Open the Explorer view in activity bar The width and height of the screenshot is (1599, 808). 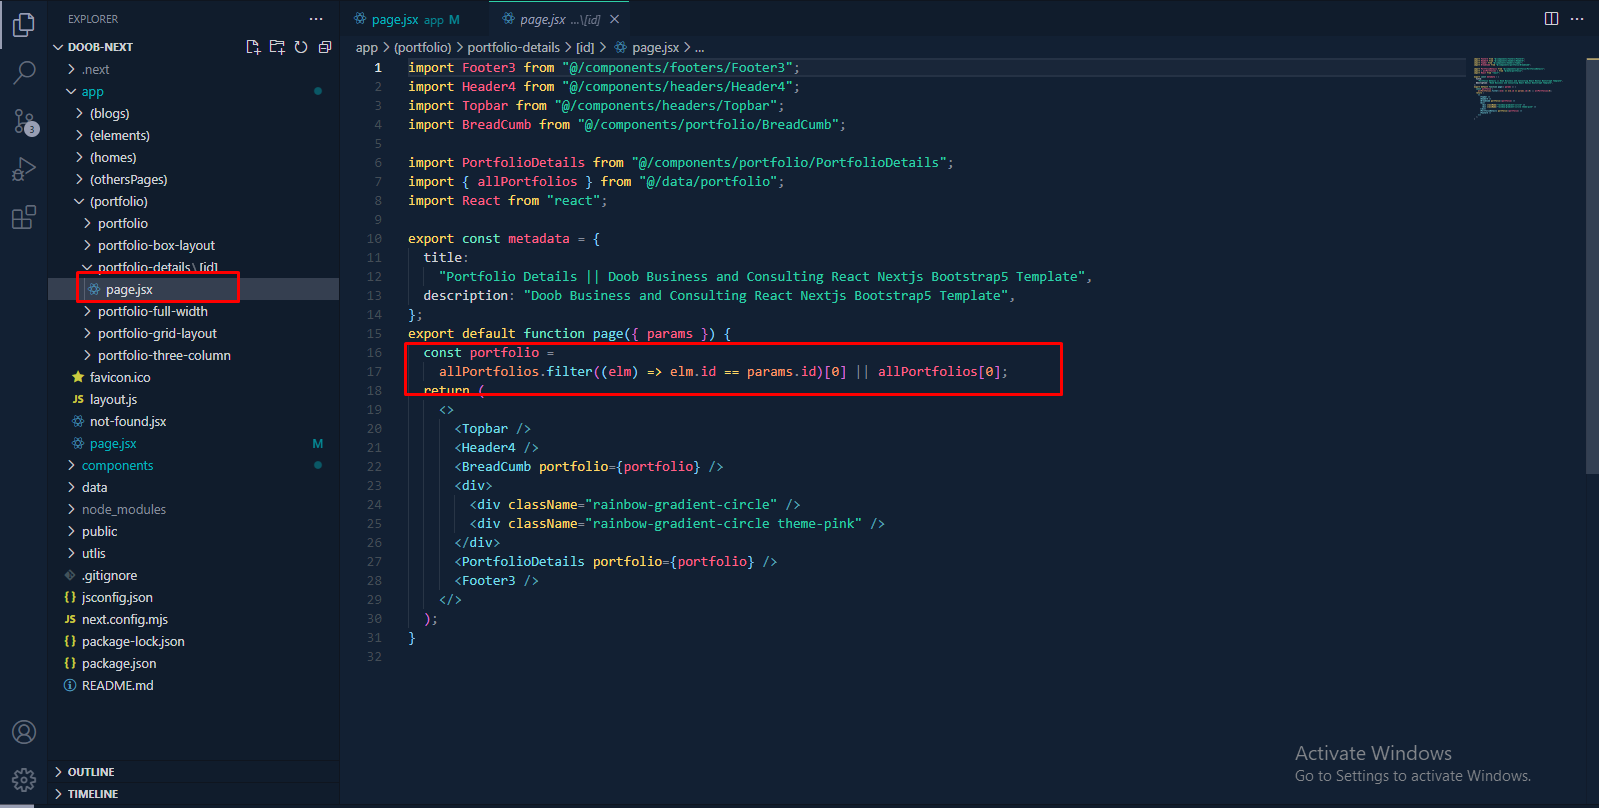pyautogui.click(x=24, y=24)
